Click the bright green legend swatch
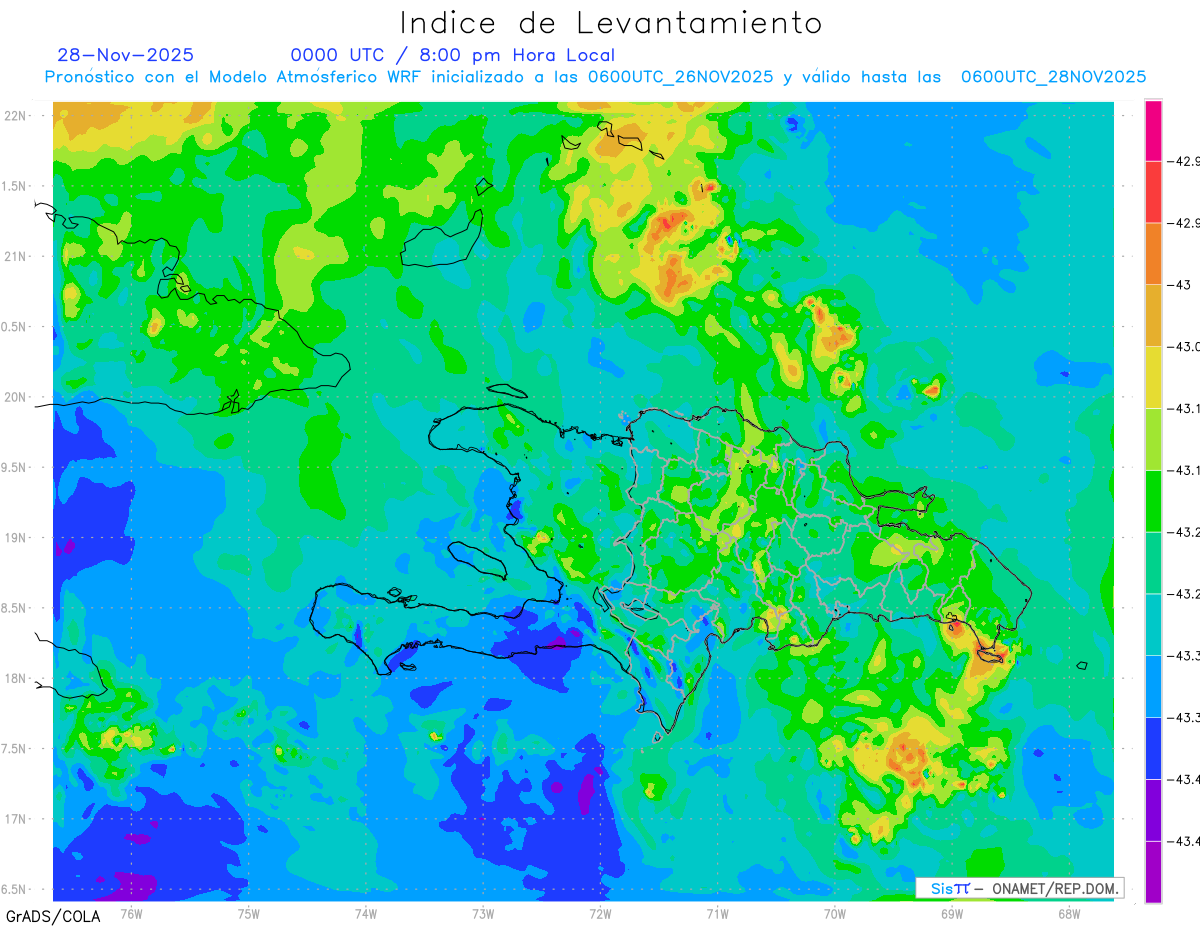Image resolution: width=1200 pixels, height=927 pixels. 1153,501
